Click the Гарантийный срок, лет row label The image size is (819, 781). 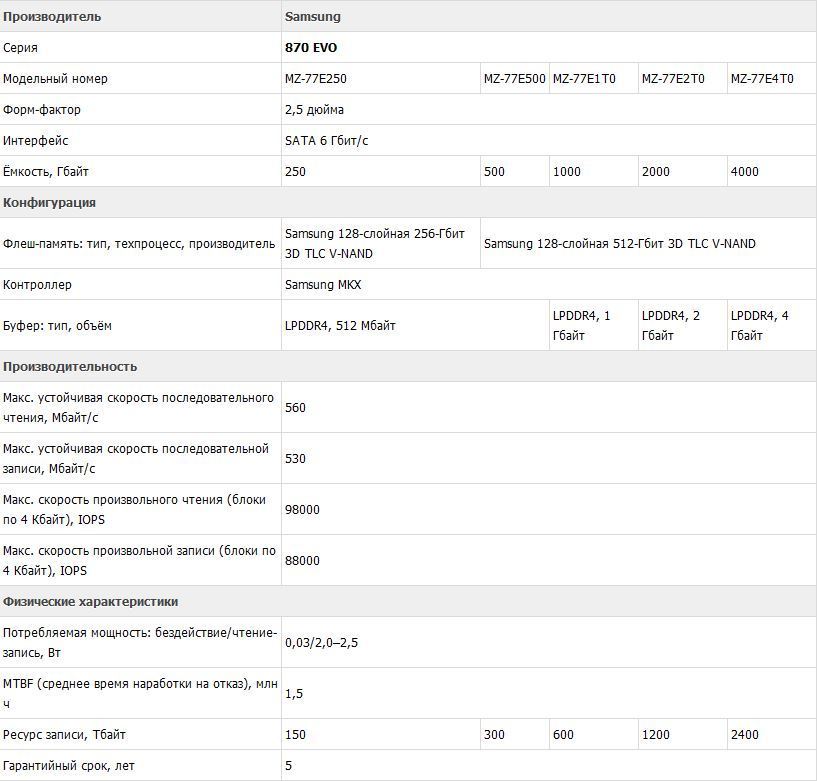pos(69,766)
